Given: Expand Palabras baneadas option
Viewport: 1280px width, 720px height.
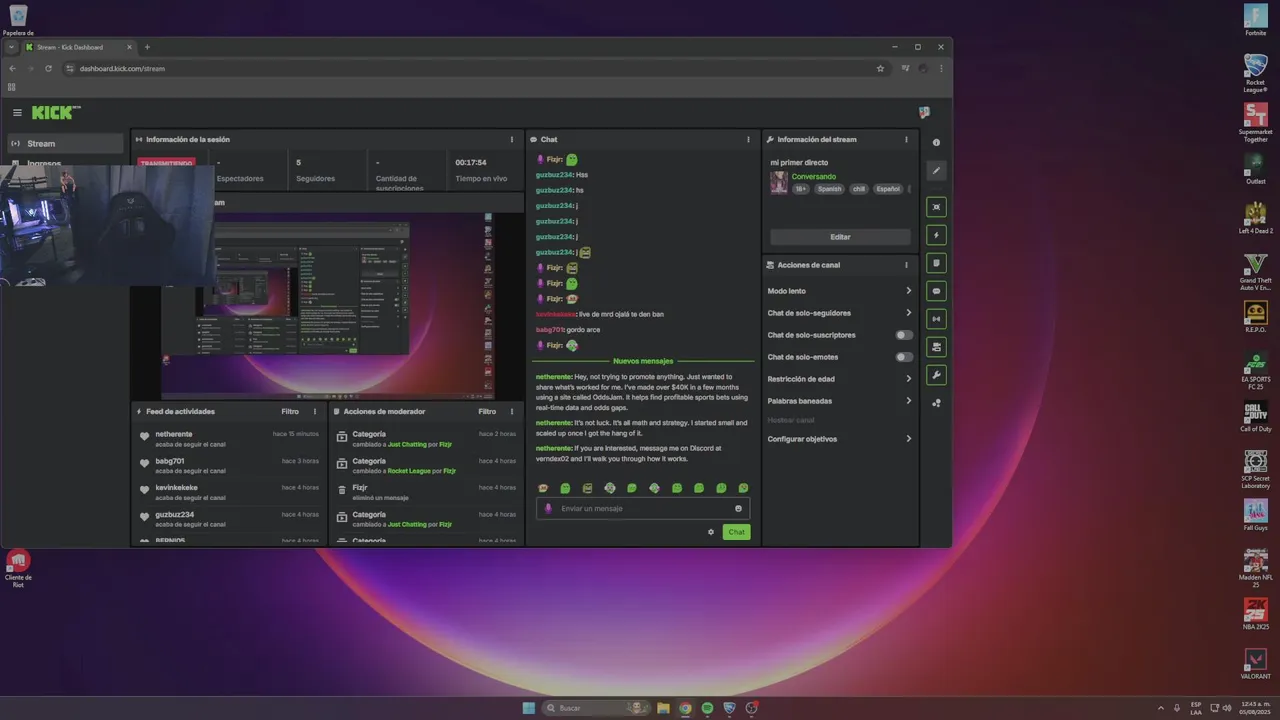Looking at the screenshot, I should pyautogui.click(x=840, y=401).
